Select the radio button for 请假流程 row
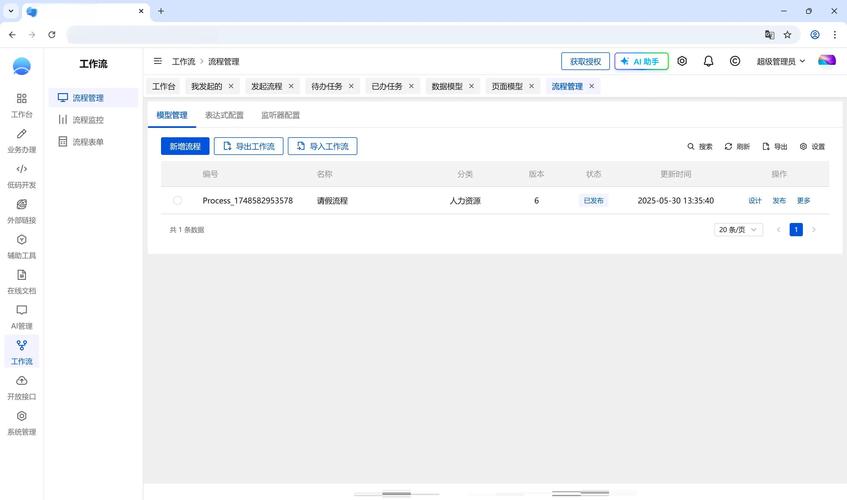Viewport: 847px width, 500px height. click(177, 200)
